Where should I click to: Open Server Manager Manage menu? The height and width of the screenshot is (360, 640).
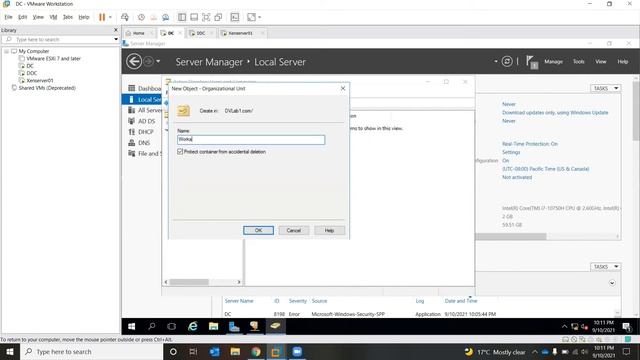[x=553, y=62]
